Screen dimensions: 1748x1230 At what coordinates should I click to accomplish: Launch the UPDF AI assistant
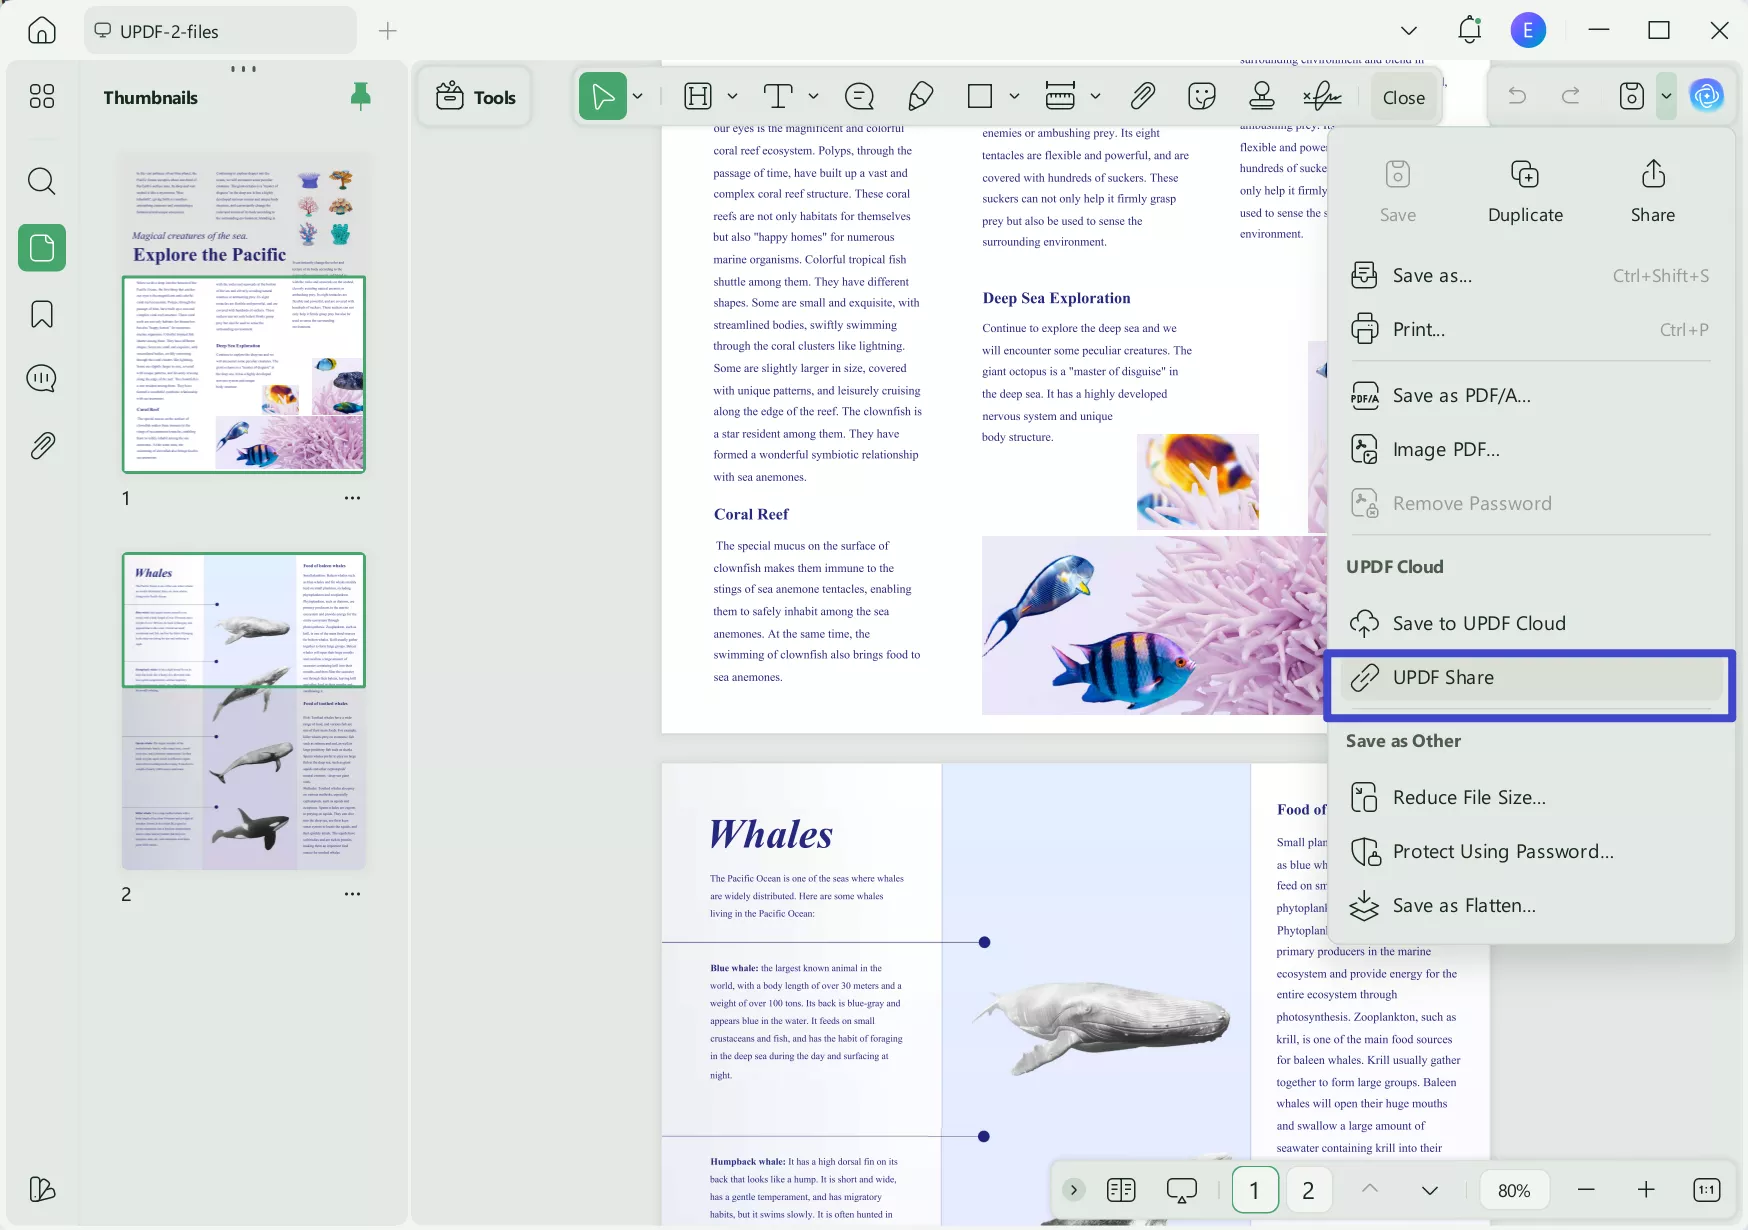click(x=1707, y=95)
